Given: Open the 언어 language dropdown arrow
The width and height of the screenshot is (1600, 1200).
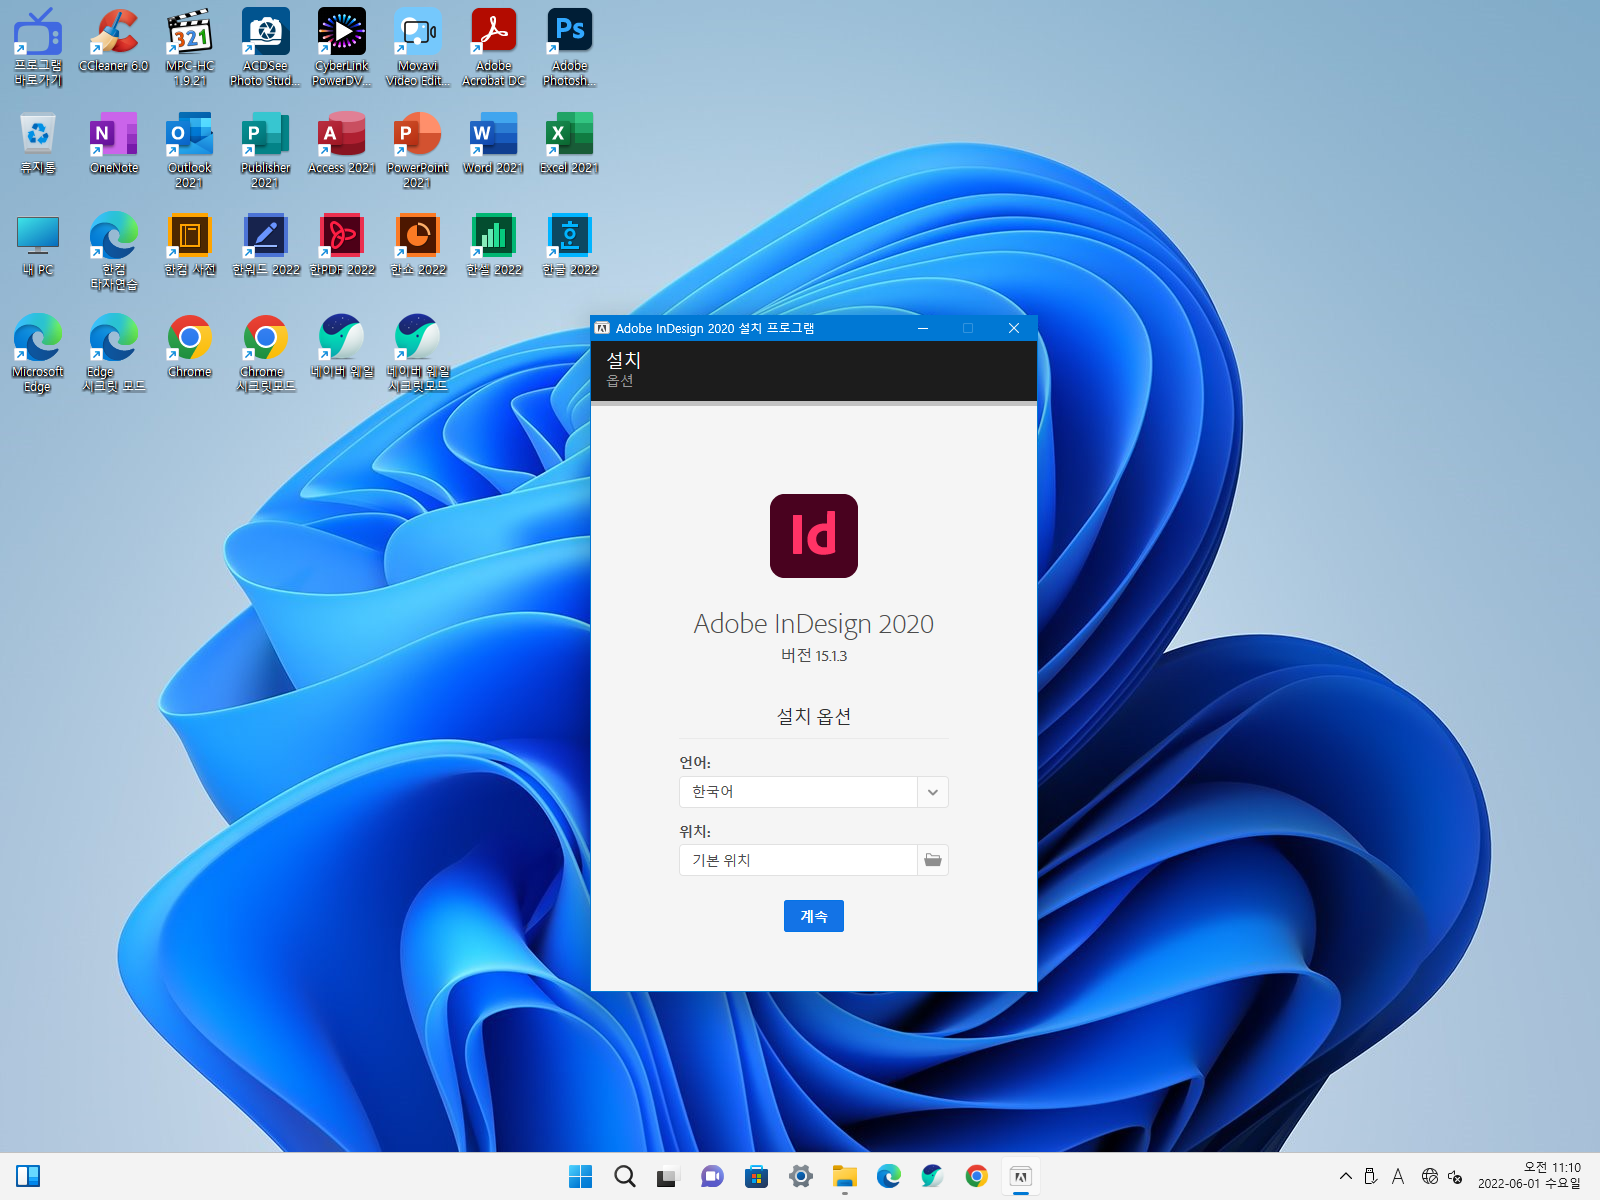Looking at the screenshot, I should (932, 792).
